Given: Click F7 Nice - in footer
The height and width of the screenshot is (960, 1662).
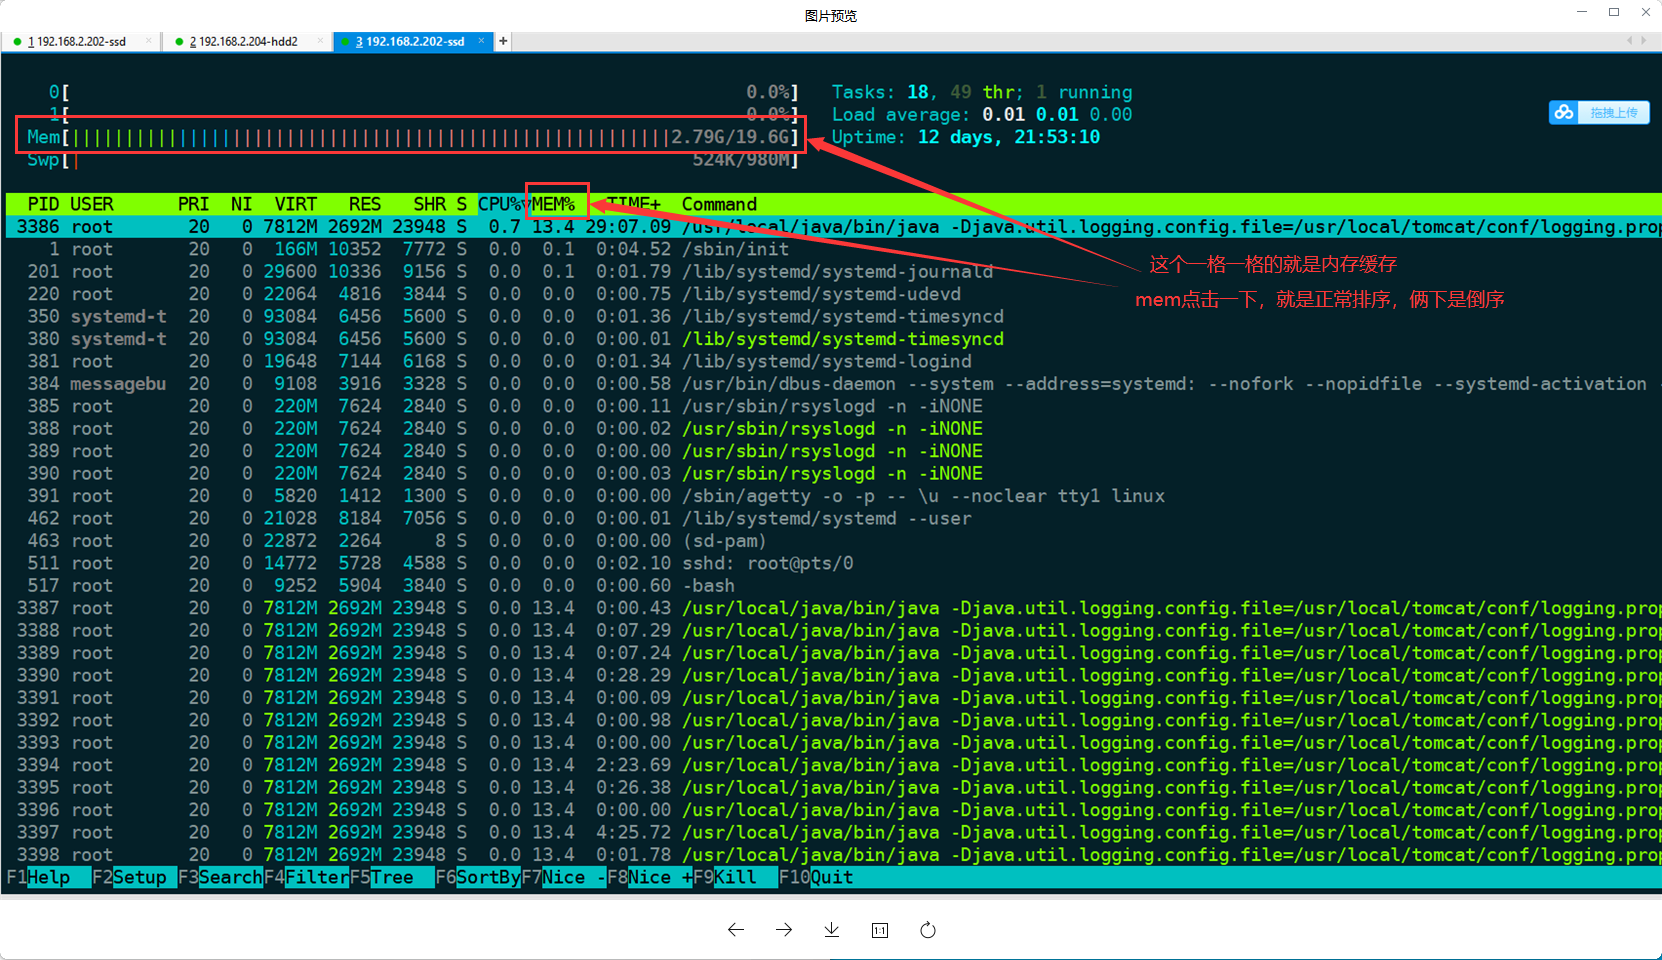Looking at the screenshot, I should (564, 877).
